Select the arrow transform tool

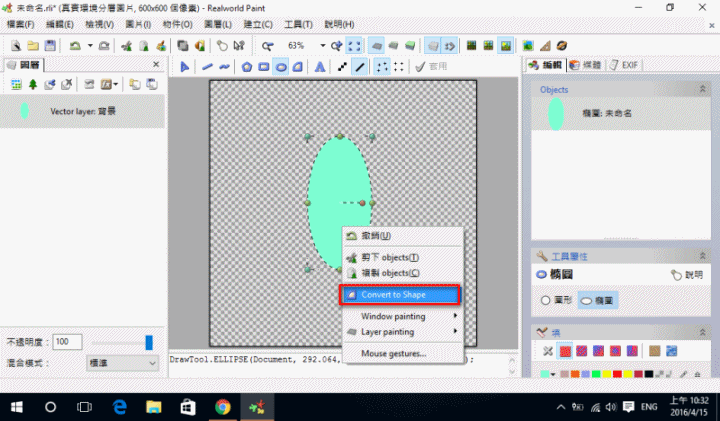pyautogui.click(x=185, y=66)
